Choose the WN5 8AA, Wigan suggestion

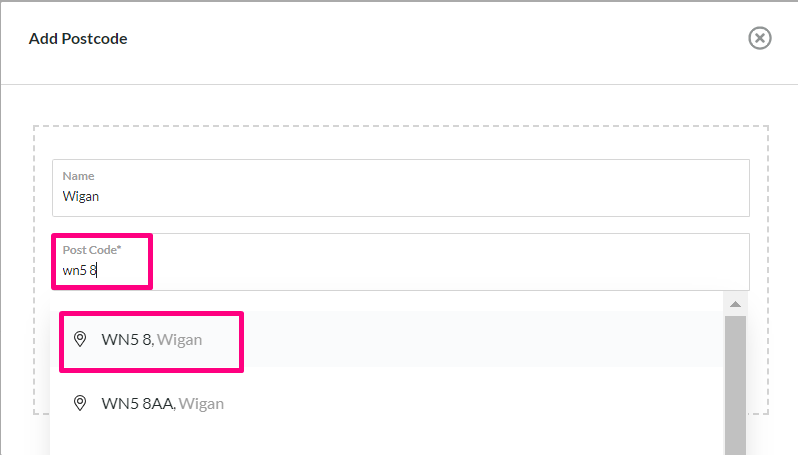click(387, 403)
